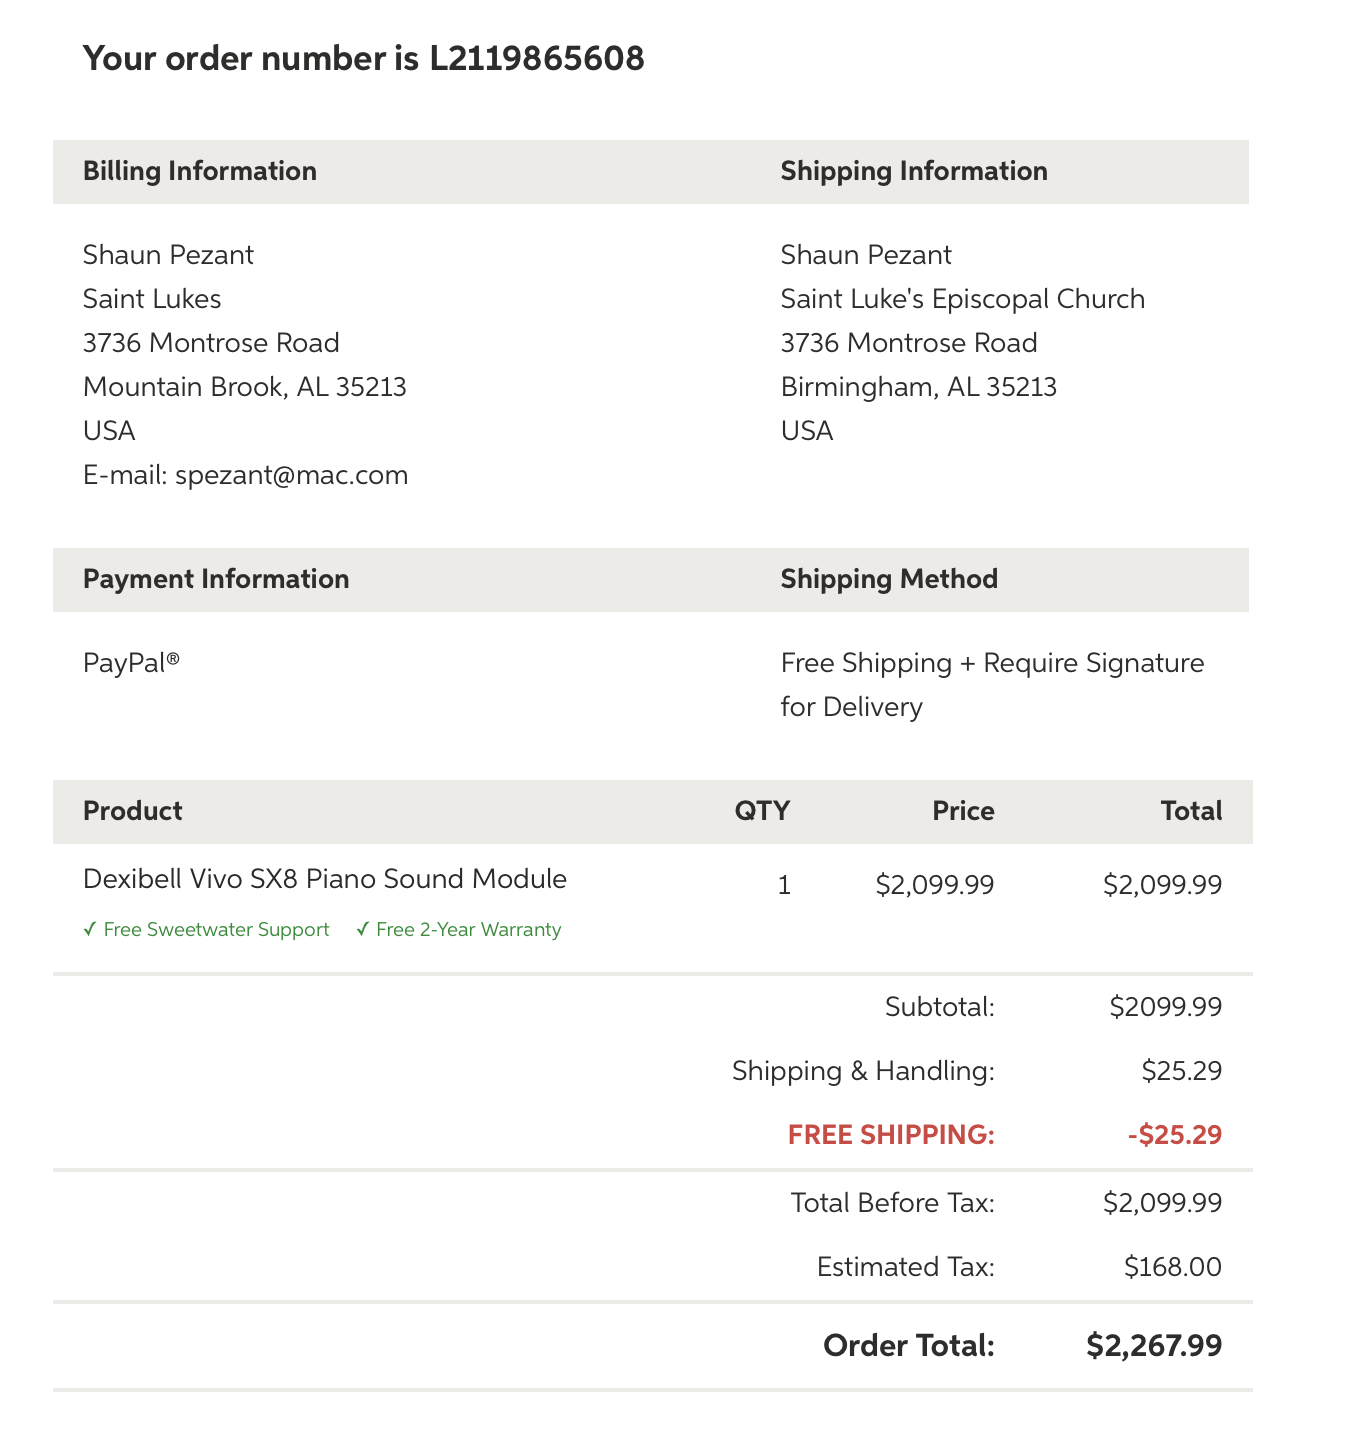Click the Order Total amount $2,267.99
This screenshot has width=1352, height=1434.
pos(1154,1346)
